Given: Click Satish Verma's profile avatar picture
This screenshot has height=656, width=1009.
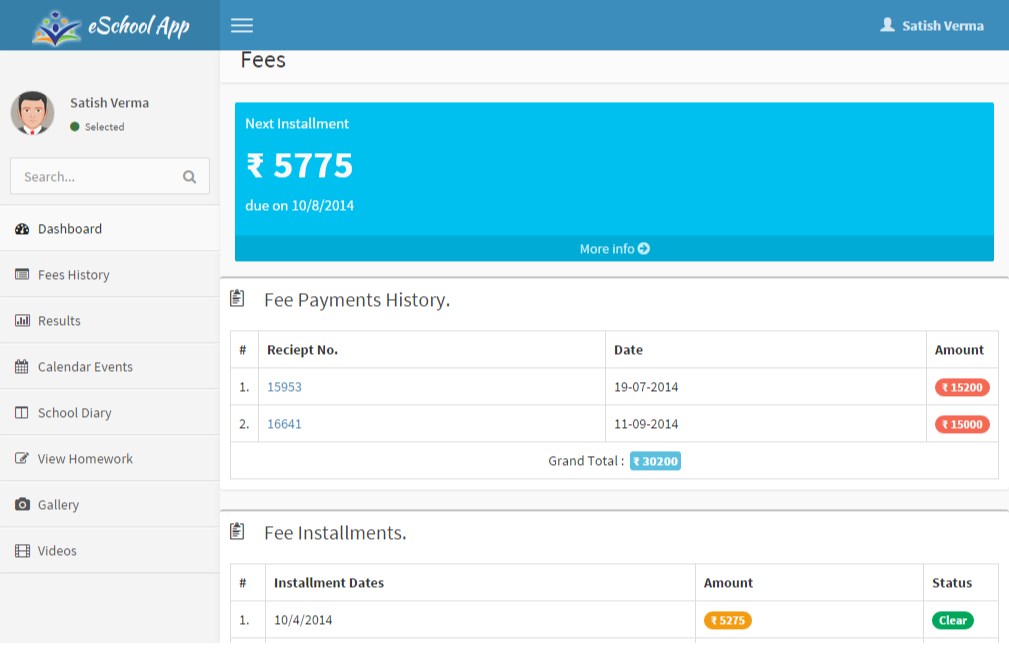Looking at the screenshot, I should pyautogui.click(x=32, y=113).
